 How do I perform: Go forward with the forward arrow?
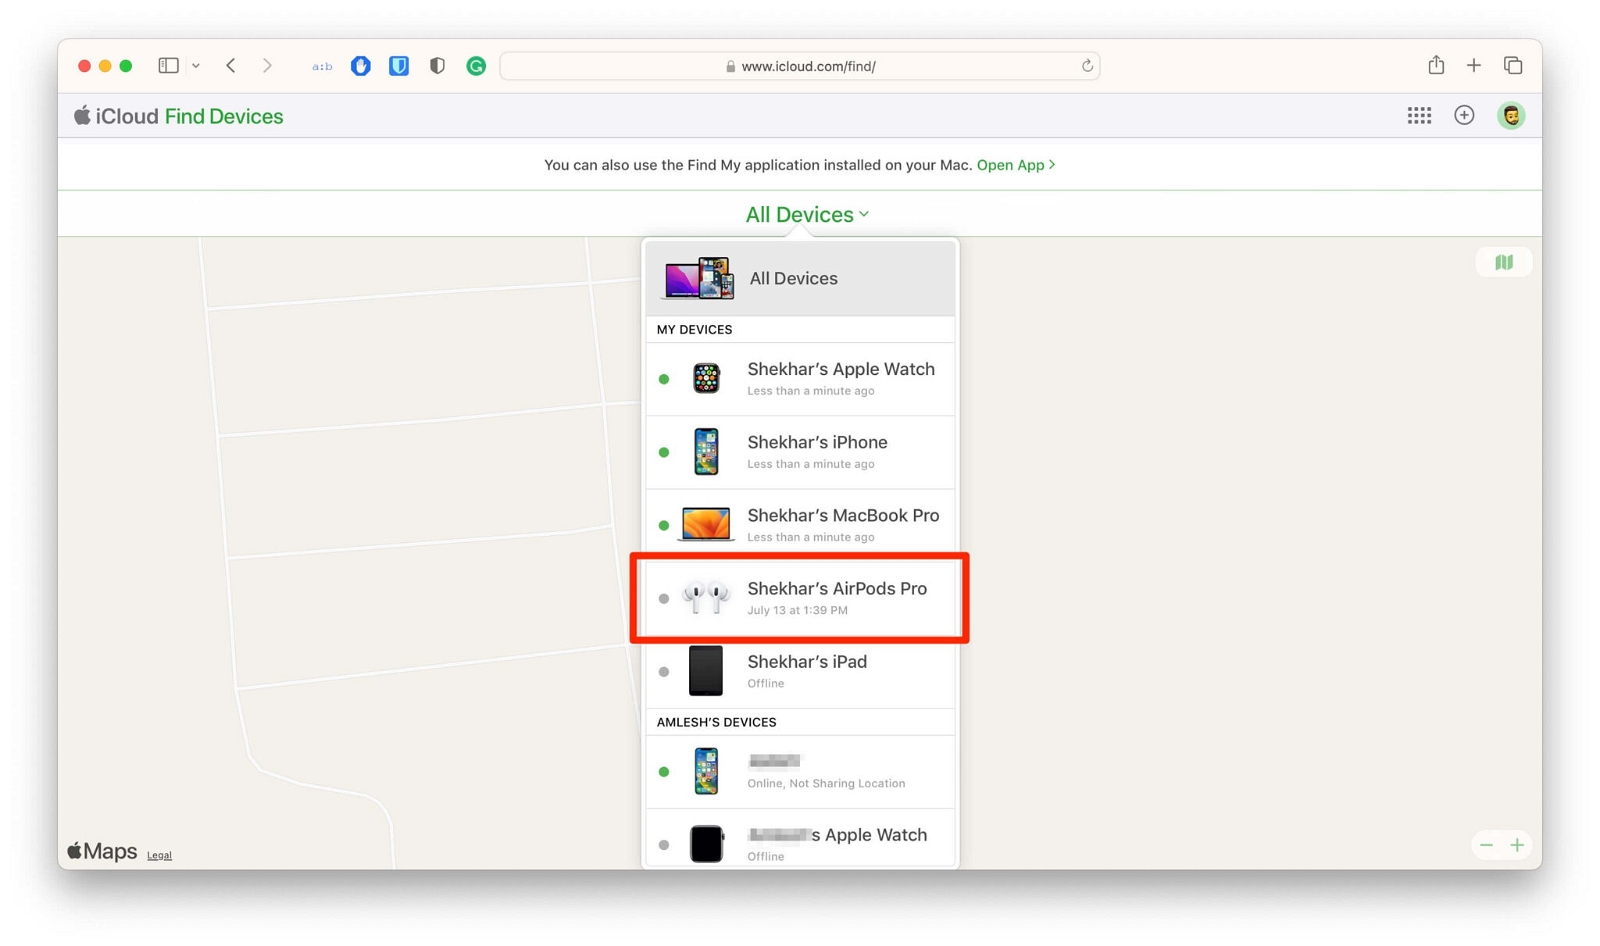click(x=267, y=66)
